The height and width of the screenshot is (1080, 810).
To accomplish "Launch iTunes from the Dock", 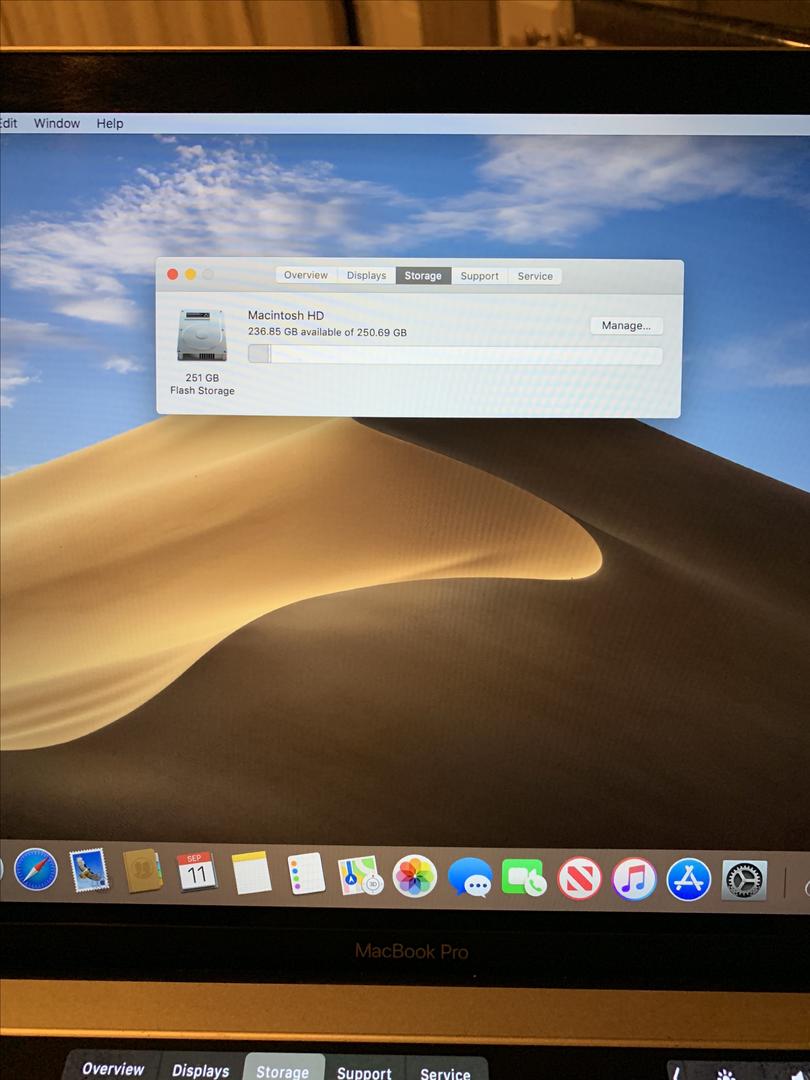I will 634,879.
